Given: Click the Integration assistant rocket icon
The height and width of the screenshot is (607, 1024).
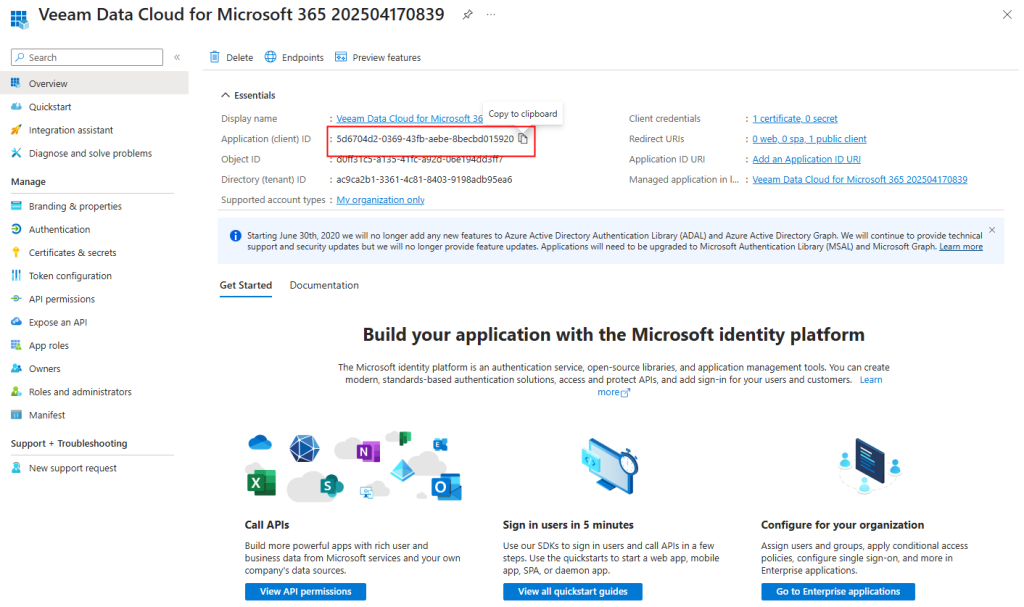Looking at the screenshot, I should [16, 130].
